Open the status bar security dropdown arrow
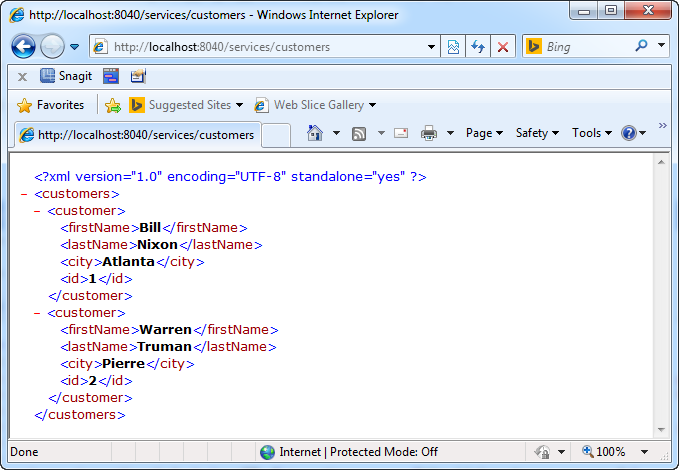The width and height of the screenshot is (679, 470). point(561,452)
